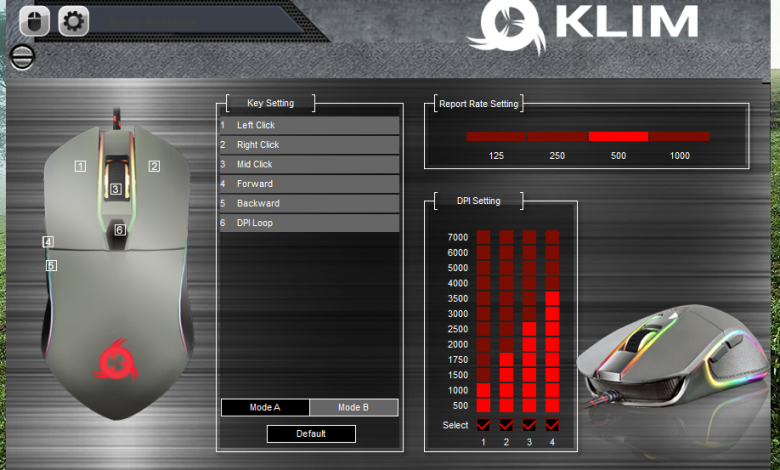This screenshot has height=470, width=780.
Task: Set DPI level 2 to 2000
Action: click(x=506, y=344)
